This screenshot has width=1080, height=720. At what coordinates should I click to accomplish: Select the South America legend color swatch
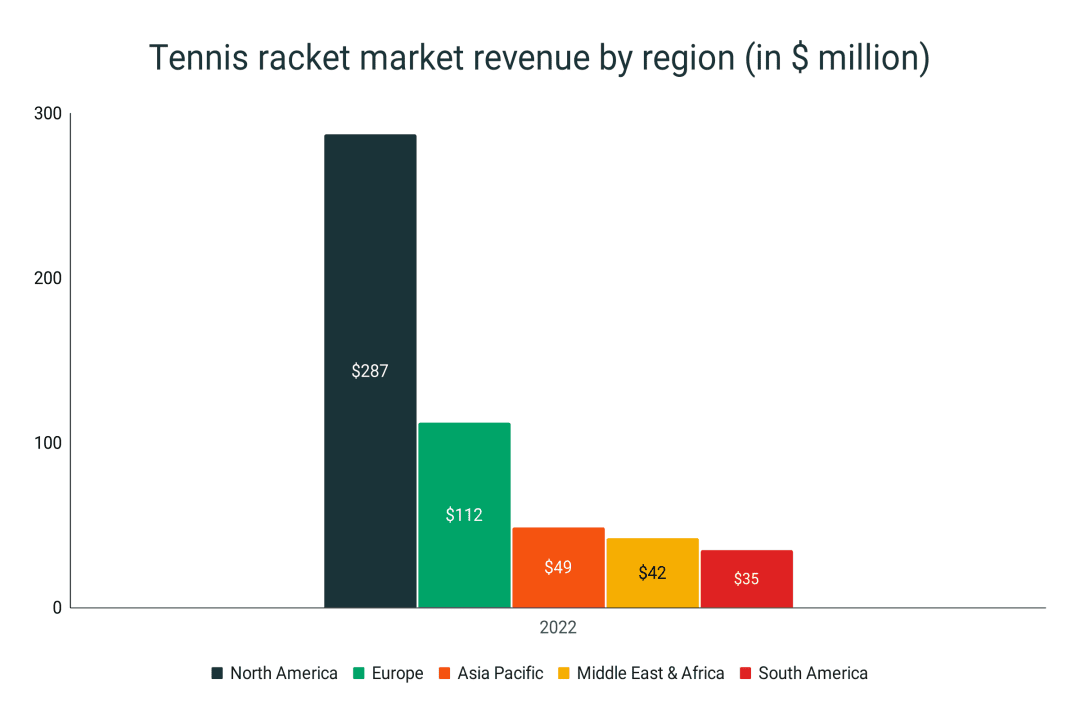[x=746, y=673]
